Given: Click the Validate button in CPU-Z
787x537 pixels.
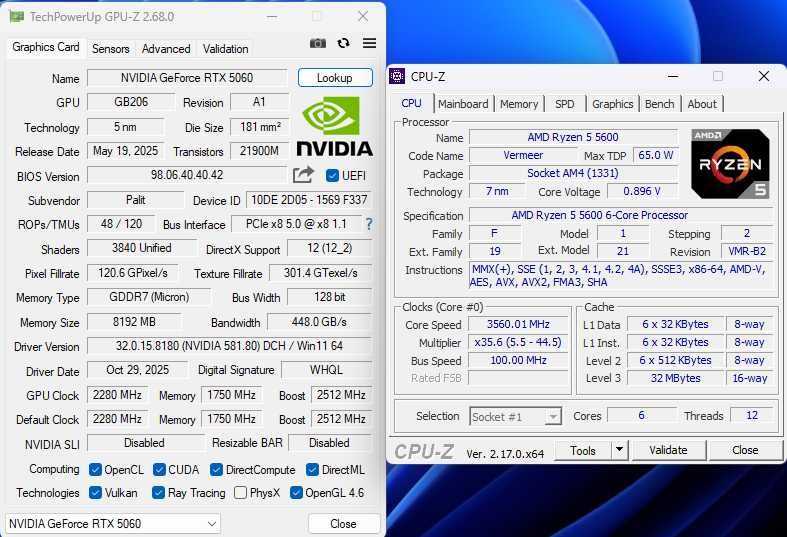Looking at the screenshot, I should coord(668,450).
